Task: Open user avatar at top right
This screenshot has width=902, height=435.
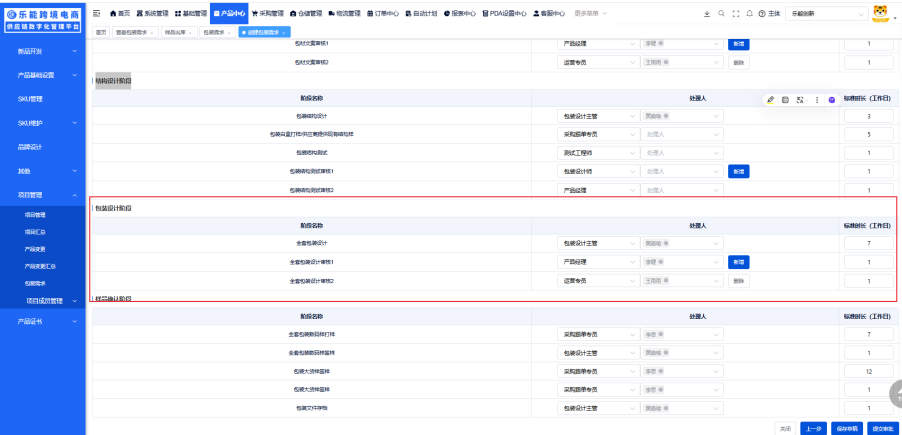Action: tap(881, 13)
